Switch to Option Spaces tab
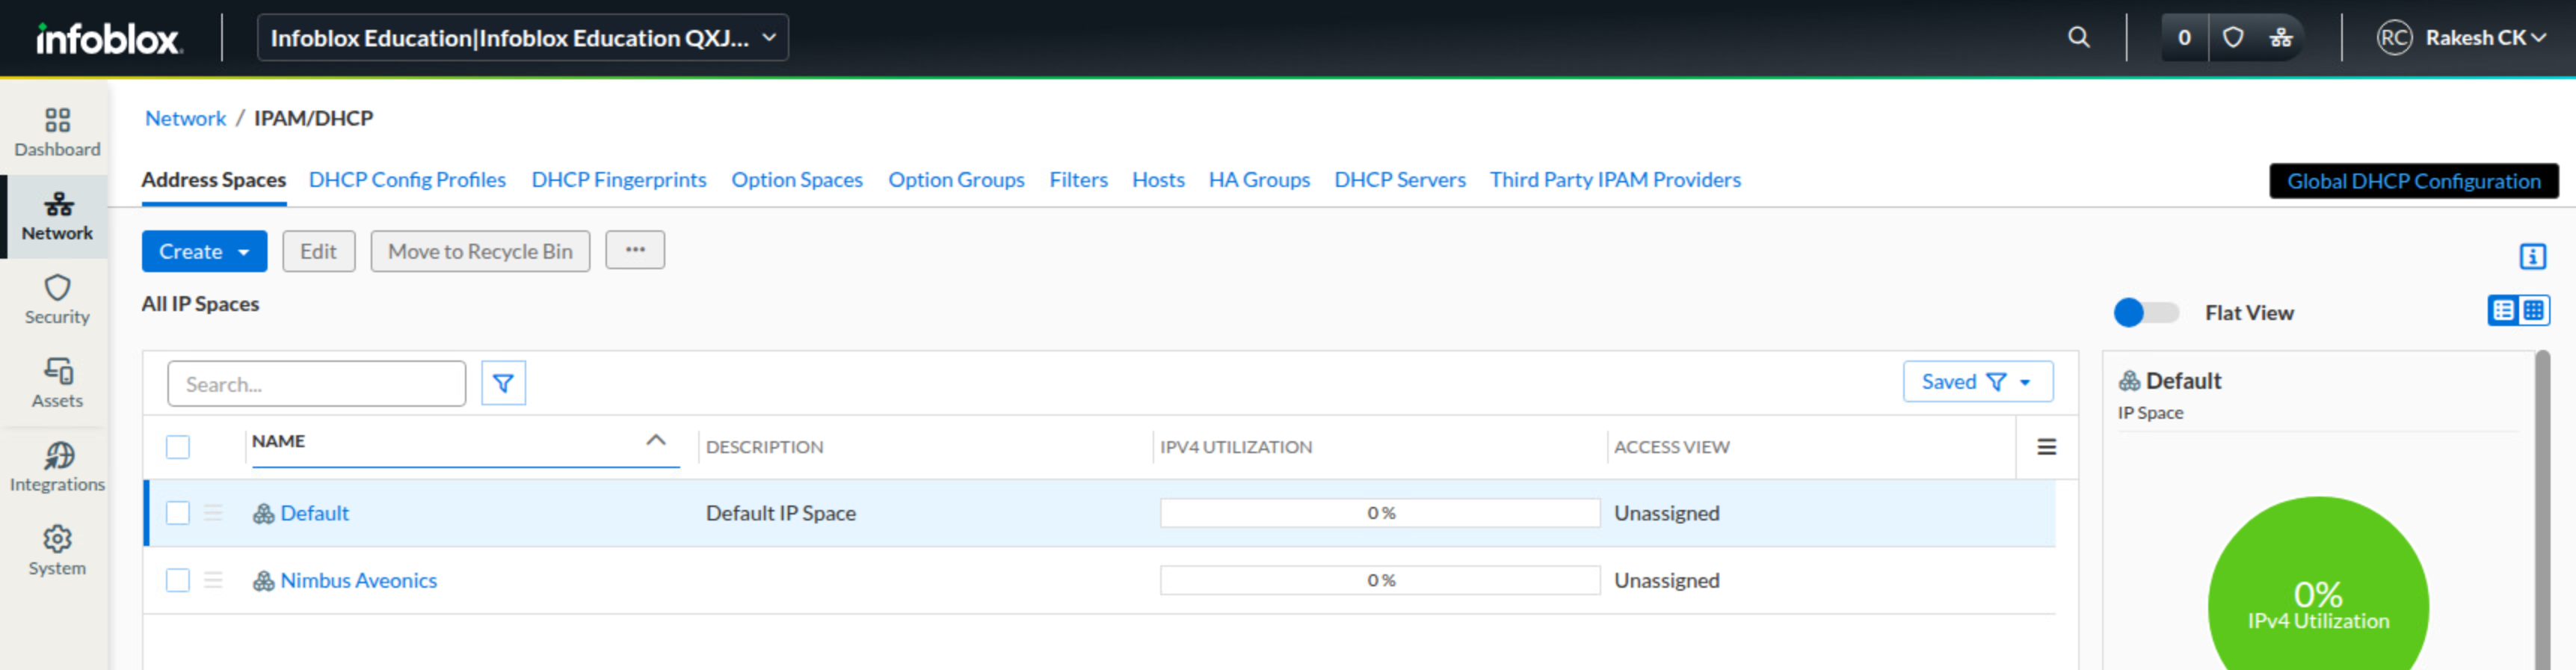The height and width of the screenshot is (670, 2576). (797, 180)
